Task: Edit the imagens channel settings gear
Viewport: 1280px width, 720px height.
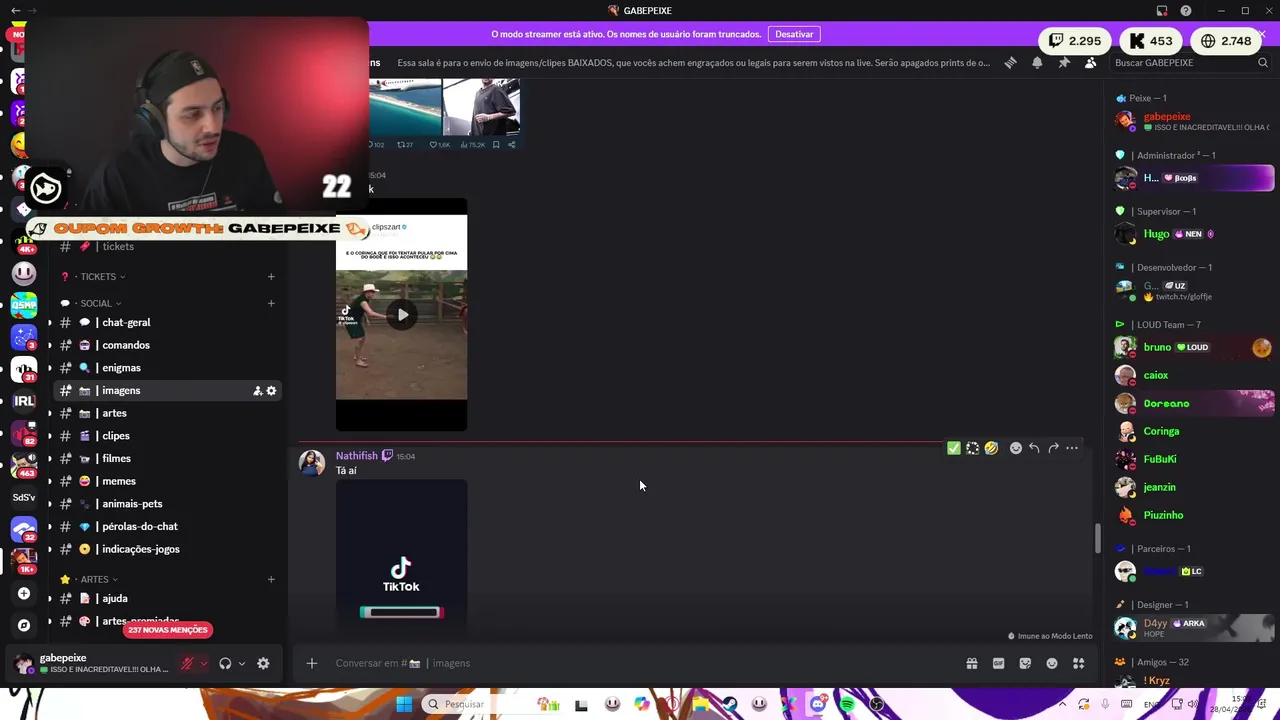Action: [x=271, y=391]
